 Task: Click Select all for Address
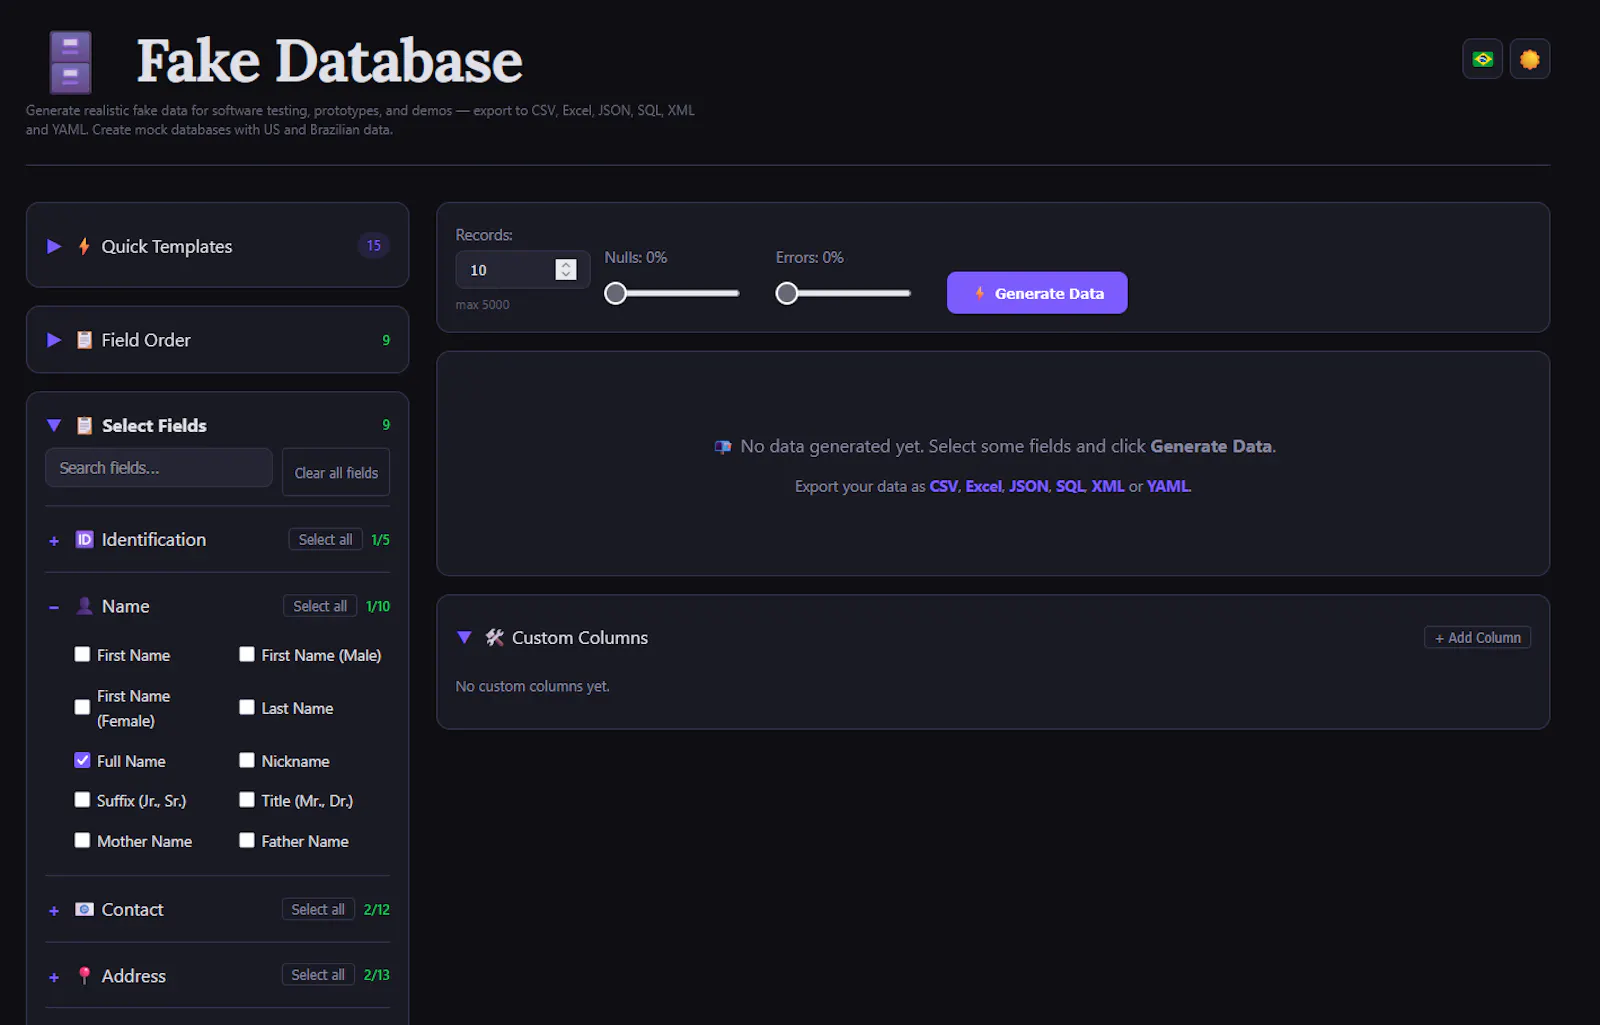click(x=318, y=975)
